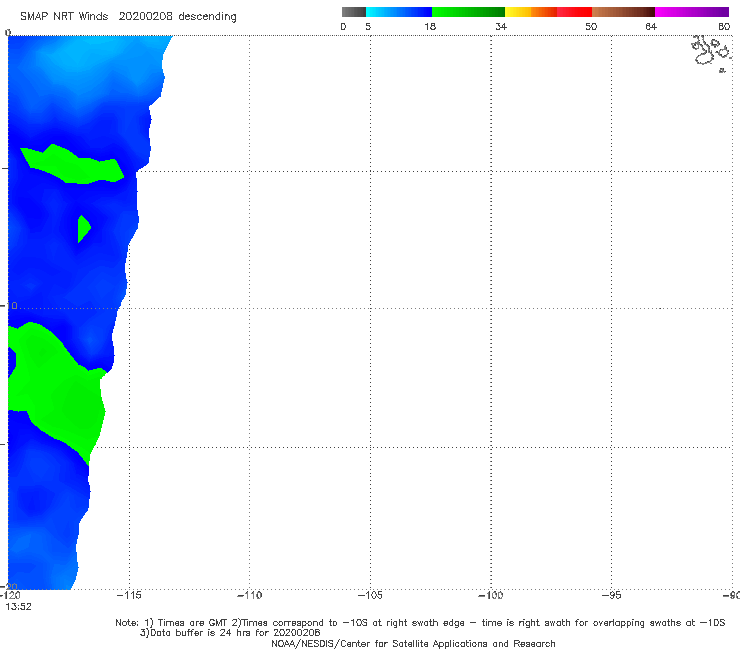
Task: Click the longitude label '-105'
Action: point(370,595)
